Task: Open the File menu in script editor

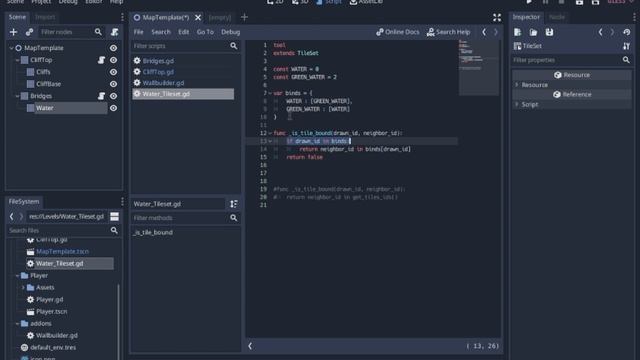Action: (x=139, y=32)
